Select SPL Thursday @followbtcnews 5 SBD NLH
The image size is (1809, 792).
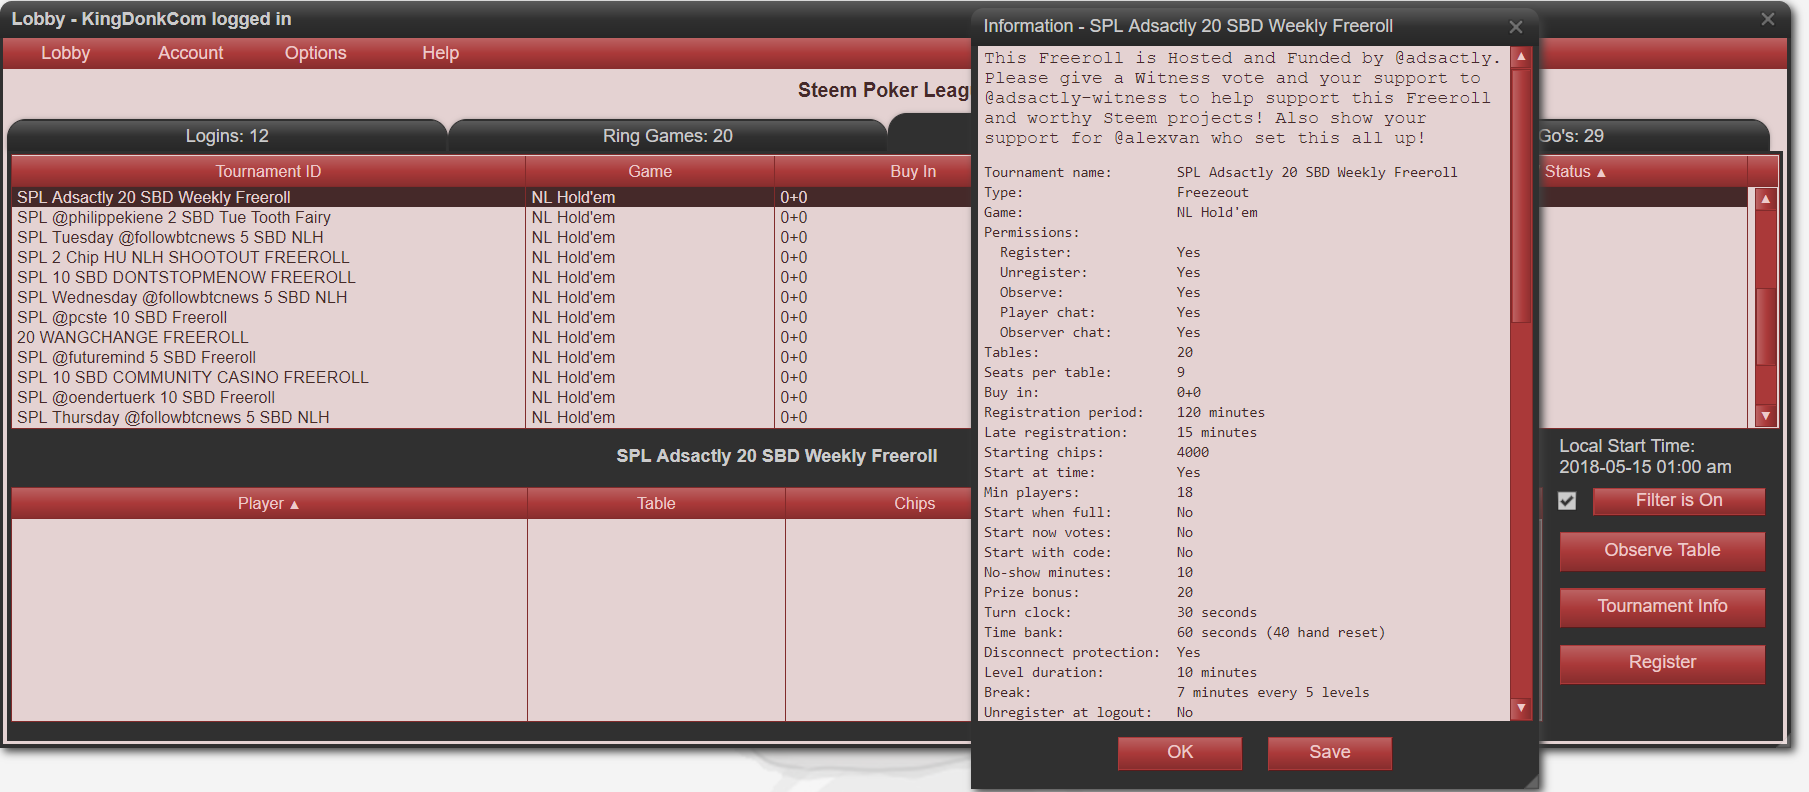(x=491, y=418)
